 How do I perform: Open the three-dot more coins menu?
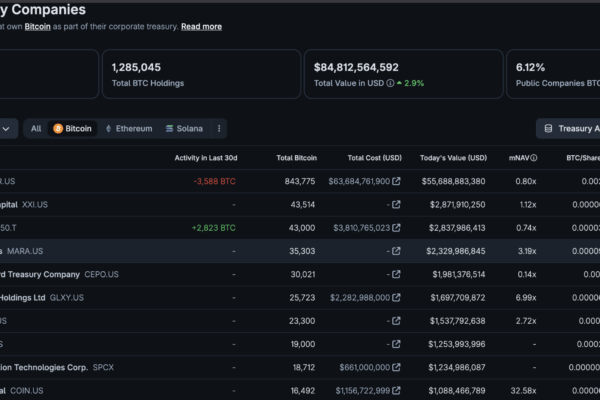pyautogui.click(x=219, y=129)
